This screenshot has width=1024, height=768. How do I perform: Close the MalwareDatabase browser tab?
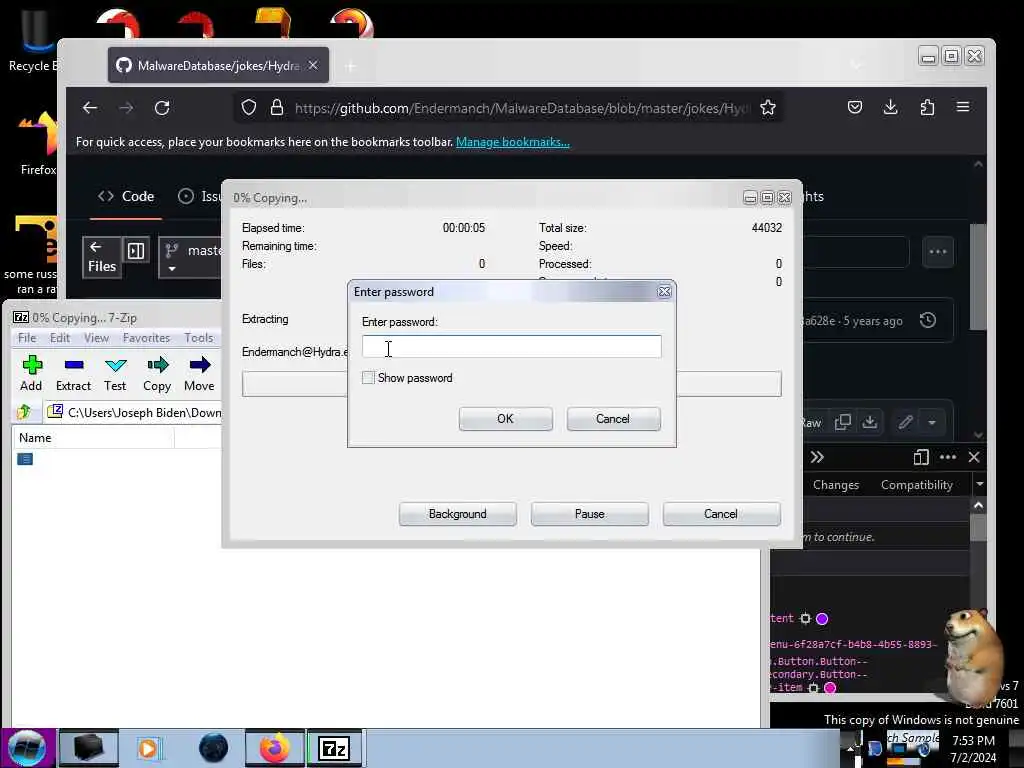tap(313, 65)
